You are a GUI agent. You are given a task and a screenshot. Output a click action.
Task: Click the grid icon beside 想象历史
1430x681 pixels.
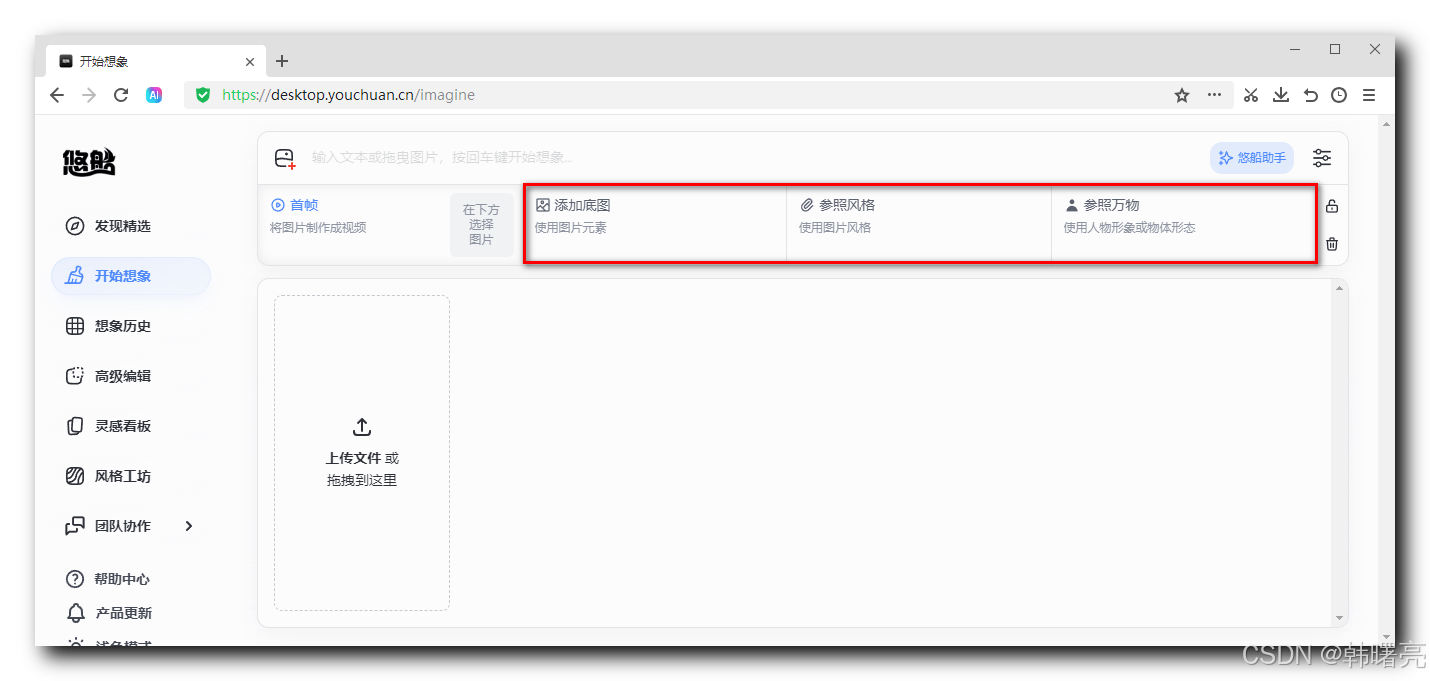click(75, 326)
